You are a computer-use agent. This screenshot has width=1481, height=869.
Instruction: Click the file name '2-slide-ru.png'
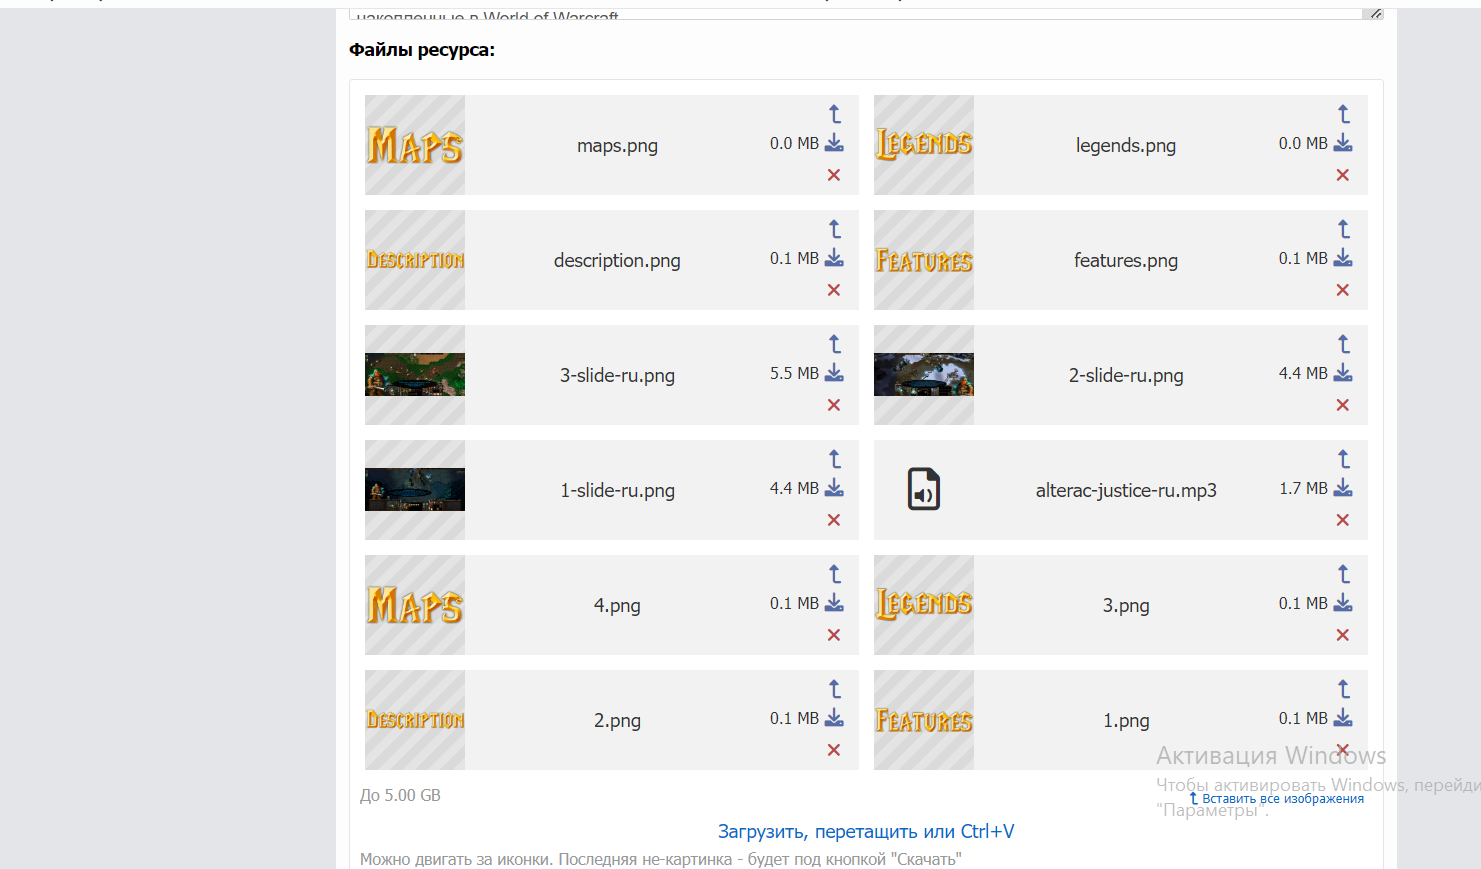click(1126, 376)
